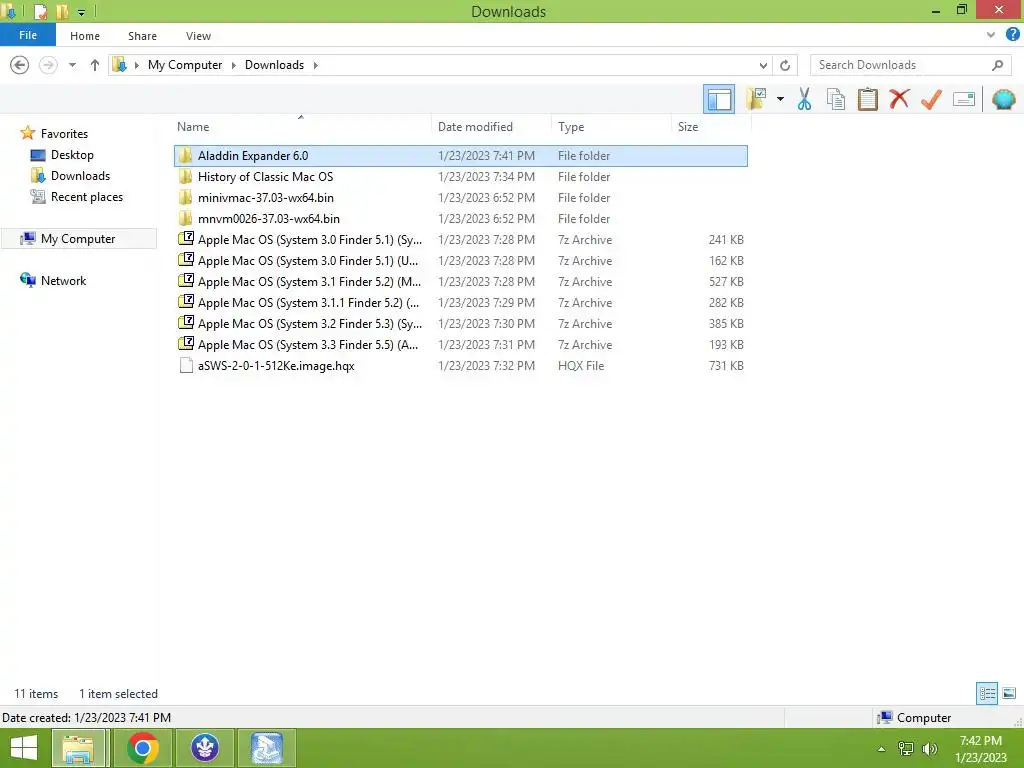1024x768 pixels.
Task: Open the View ribbon tab
Action: point(198,36)
